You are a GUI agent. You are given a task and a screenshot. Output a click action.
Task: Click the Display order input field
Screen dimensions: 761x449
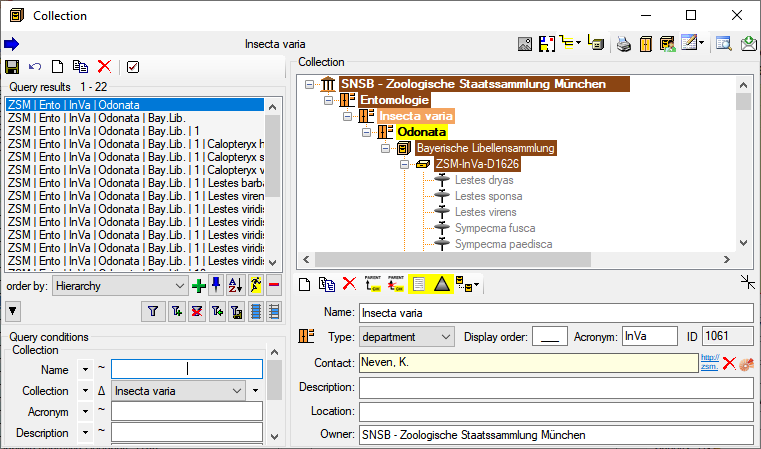550,336
